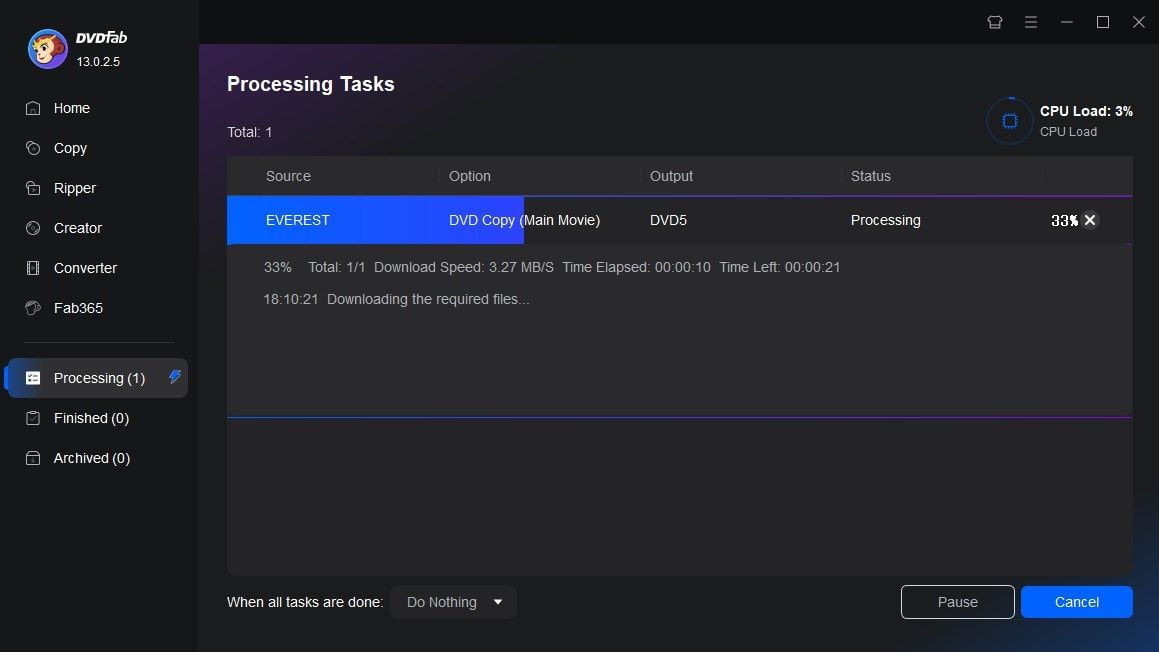The image size is (1159, 652).
Task: Click the Ripper icon in the sidebar
Action: pos(33,188)
